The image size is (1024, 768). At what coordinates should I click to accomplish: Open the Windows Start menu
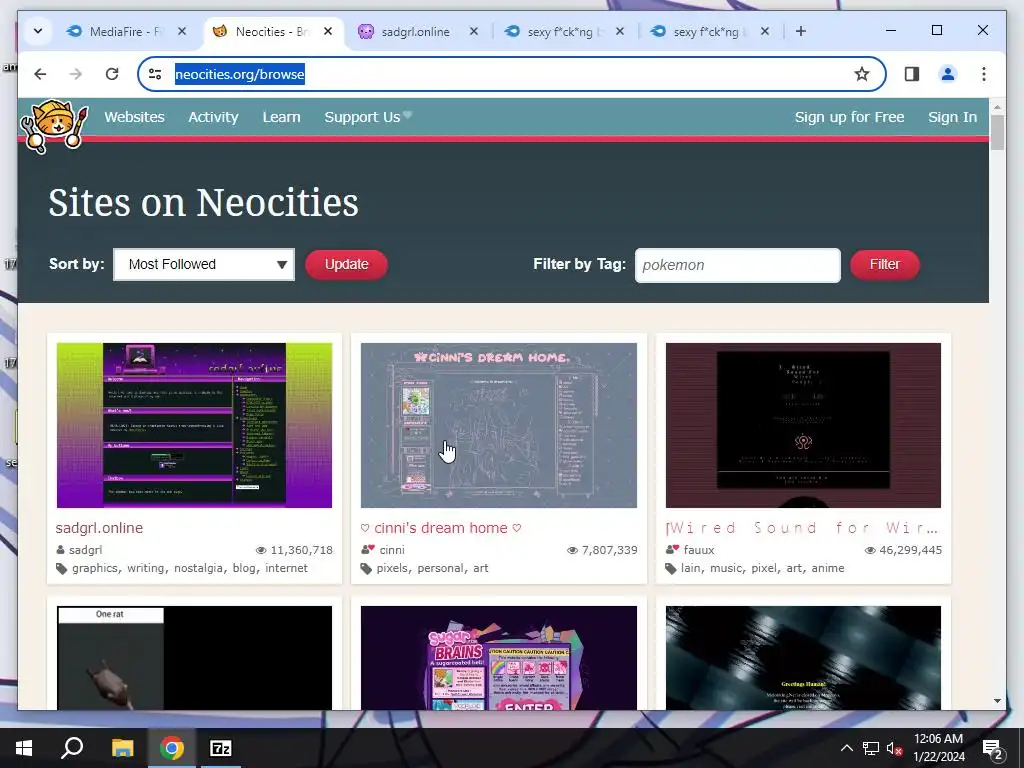tap(24, 748)
